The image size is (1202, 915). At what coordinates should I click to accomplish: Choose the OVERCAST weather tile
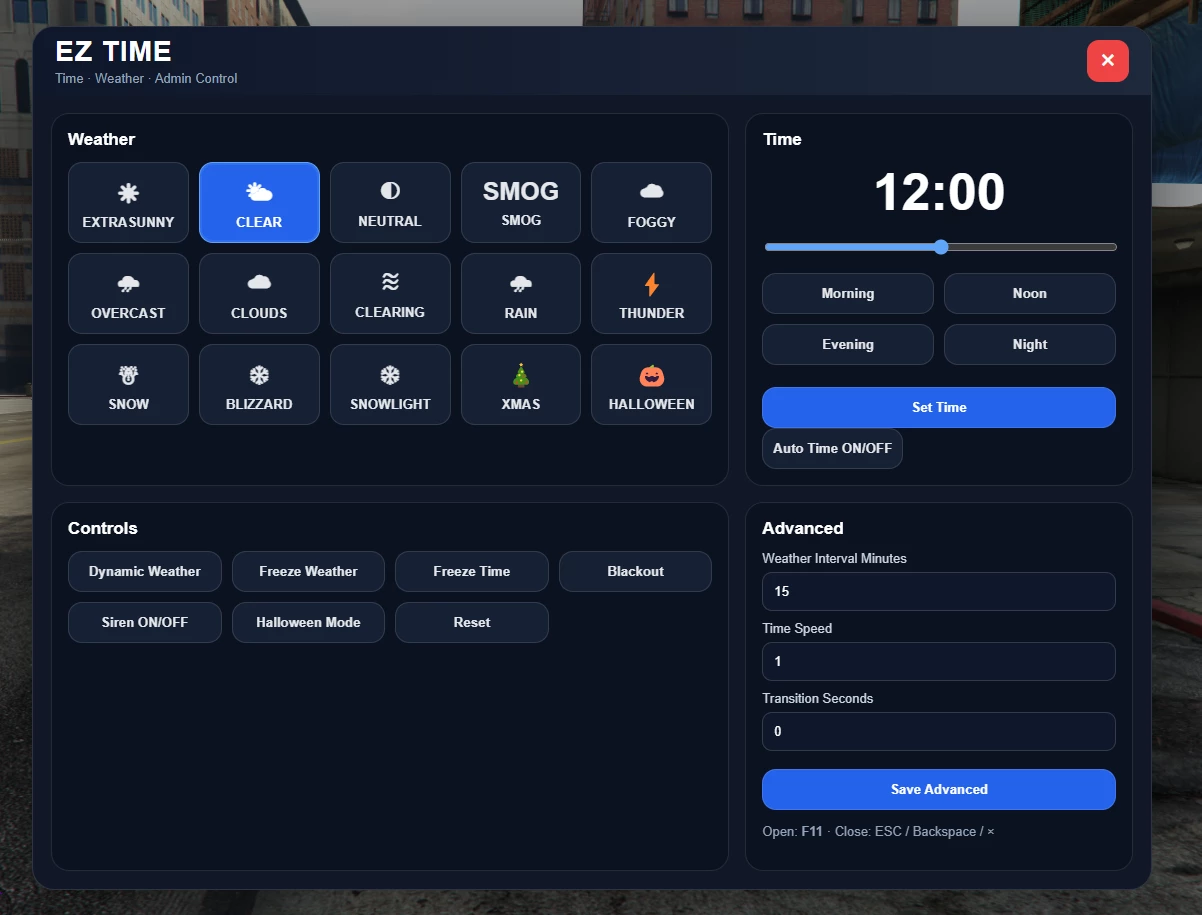click(128, 293)
